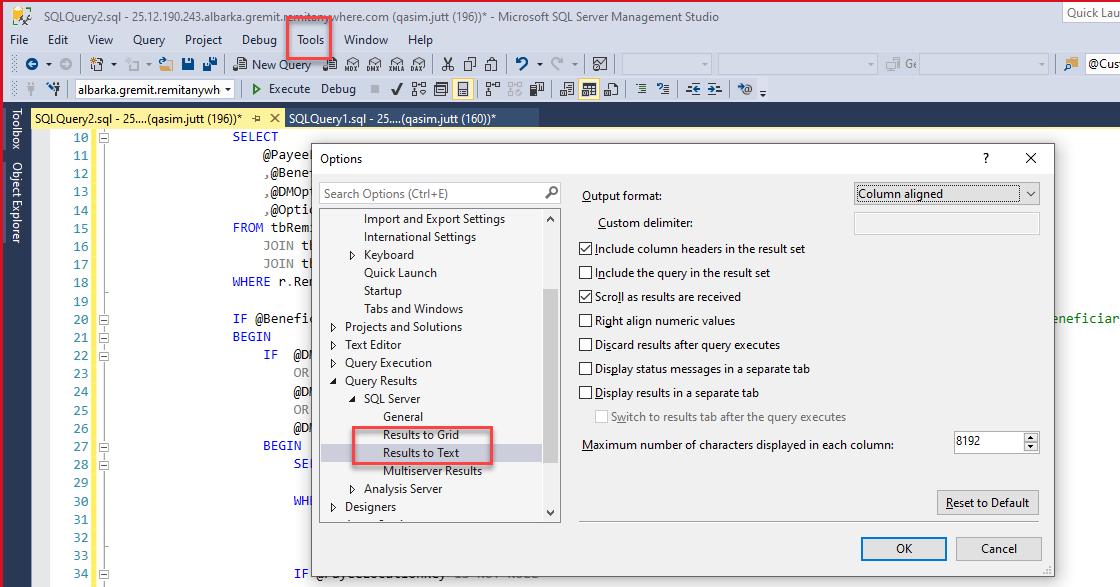Select the Results to File toolbar icon

[x=611, y=89]
